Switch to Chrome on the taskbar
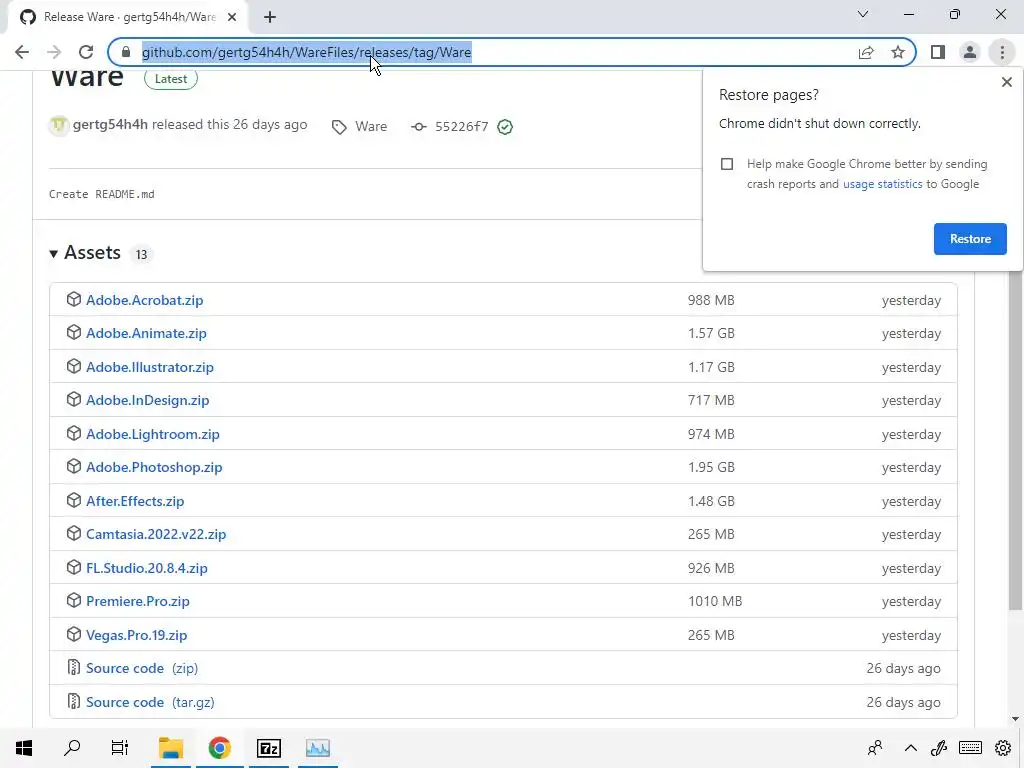1024x768 pixels. click(220, 748)
